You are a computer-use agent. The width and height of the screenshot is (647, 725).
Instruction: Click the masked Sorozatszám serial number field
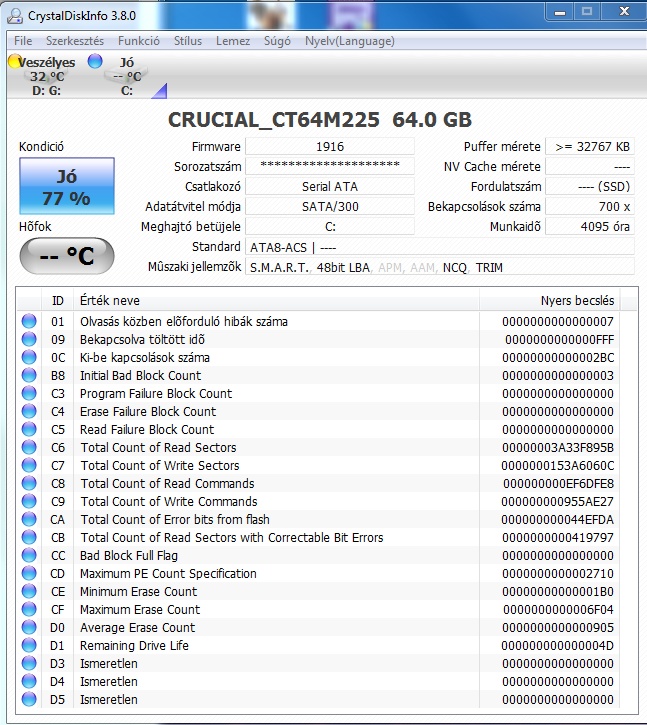point(330,166)
